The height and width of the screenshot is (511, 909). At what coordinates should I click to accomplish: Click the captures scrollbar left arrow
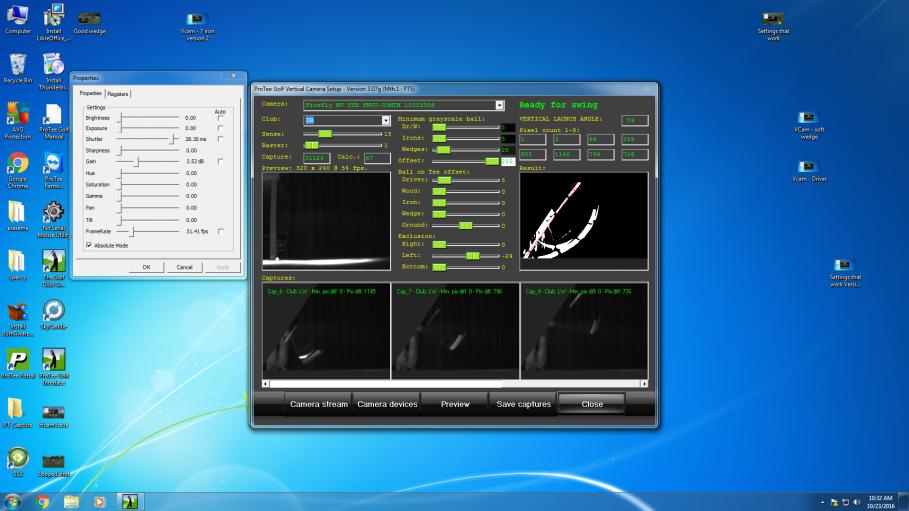pos(266,383)
